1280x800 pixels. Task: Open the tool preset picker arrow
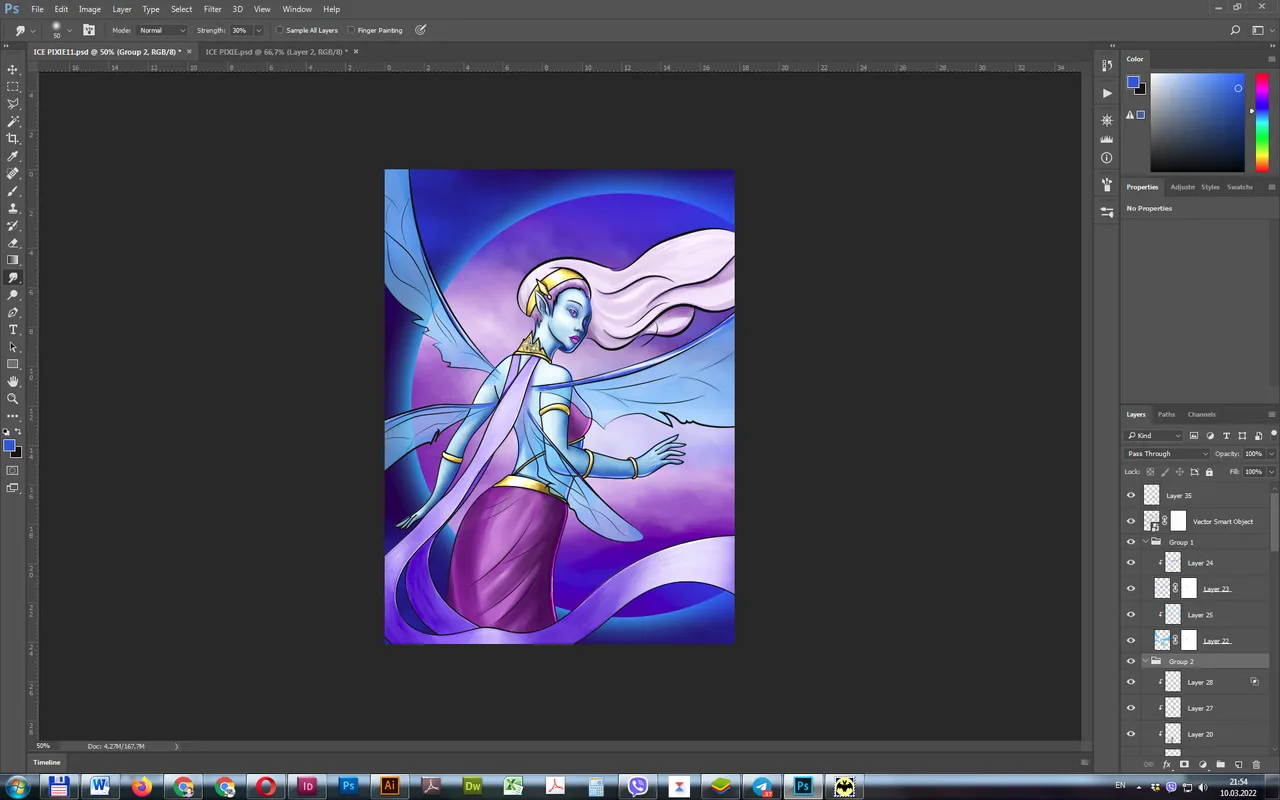pos(33,31)
